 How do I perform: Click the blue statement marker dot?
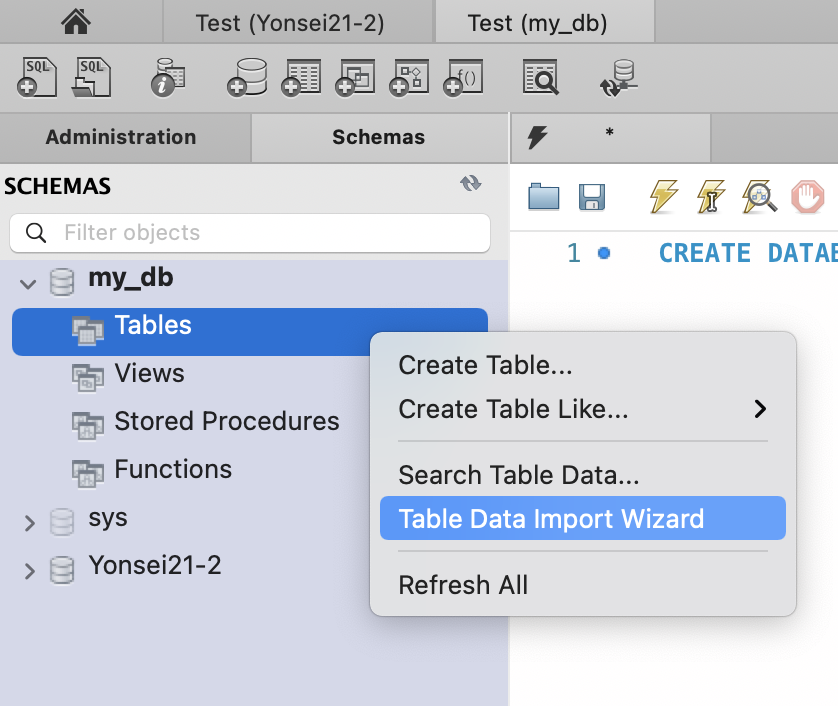[x=604, y=253]
